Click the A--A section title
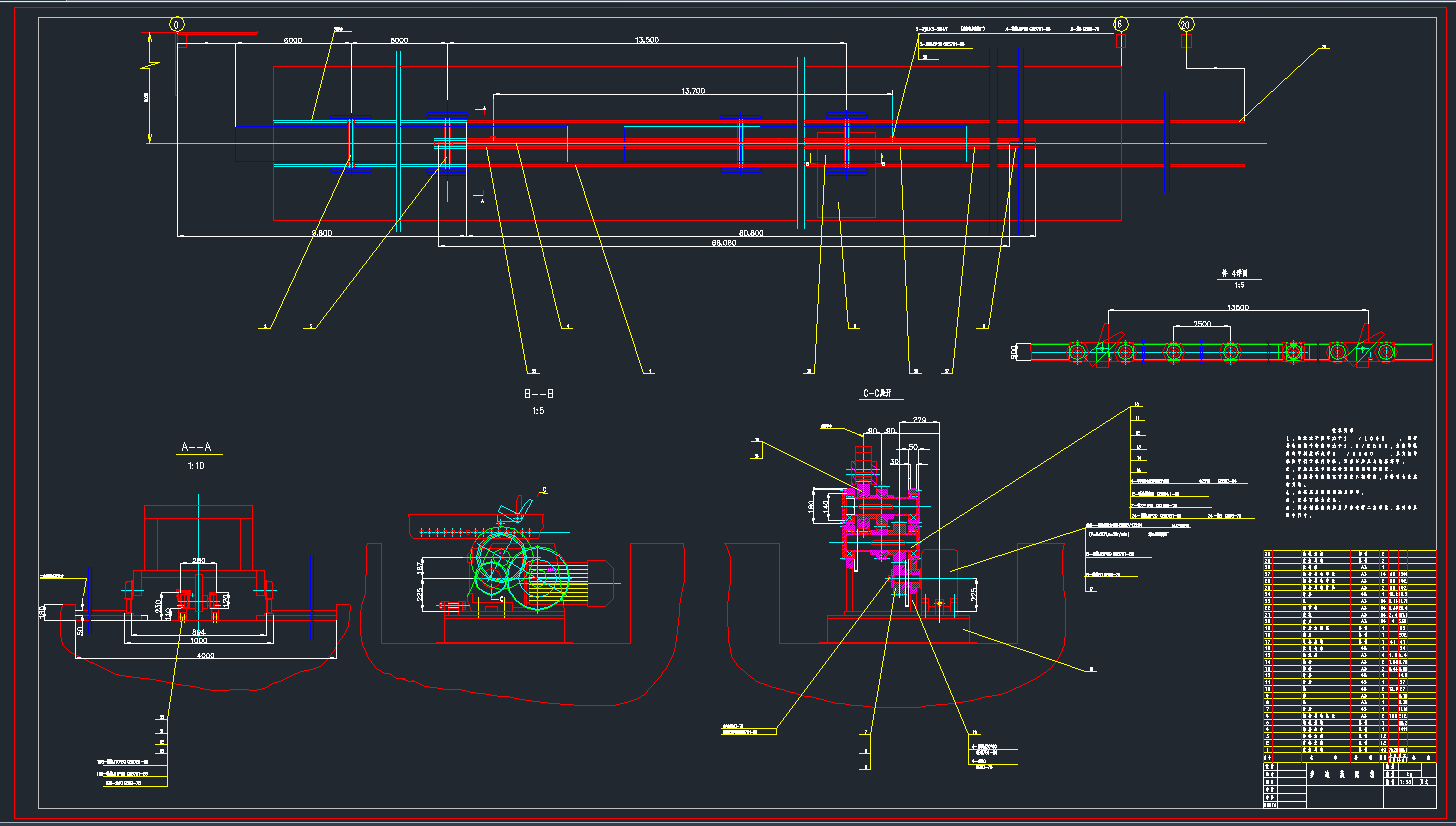The width and height of the screenshot is (1456, 826). click(198, 447)
